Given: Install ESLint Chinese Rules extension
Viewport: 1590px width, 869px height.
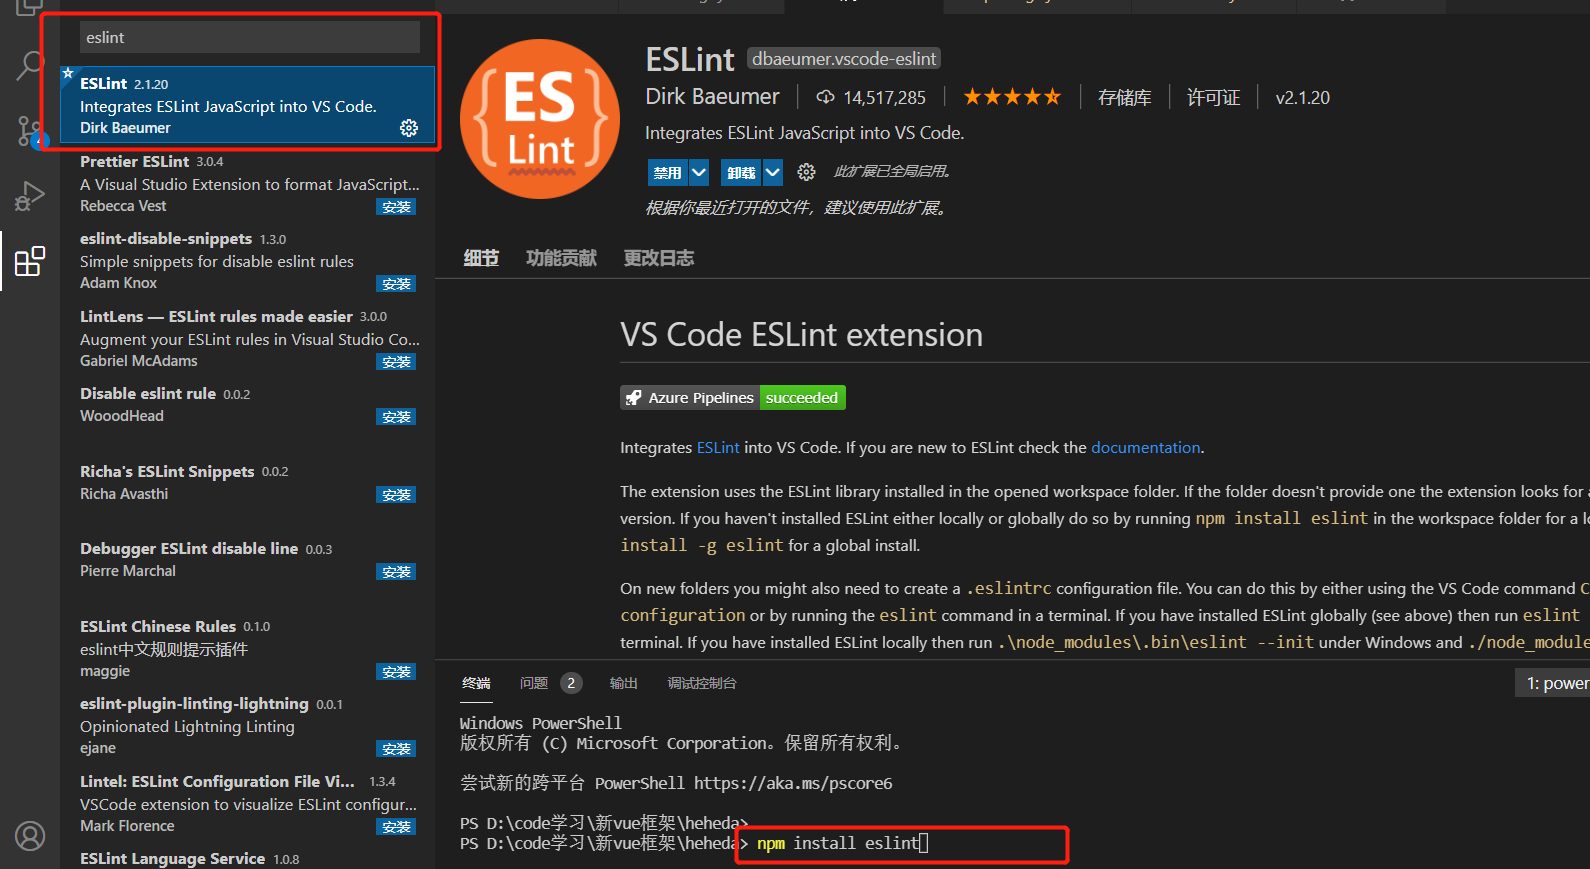Looking at the screenshot, I should [396, 672].
